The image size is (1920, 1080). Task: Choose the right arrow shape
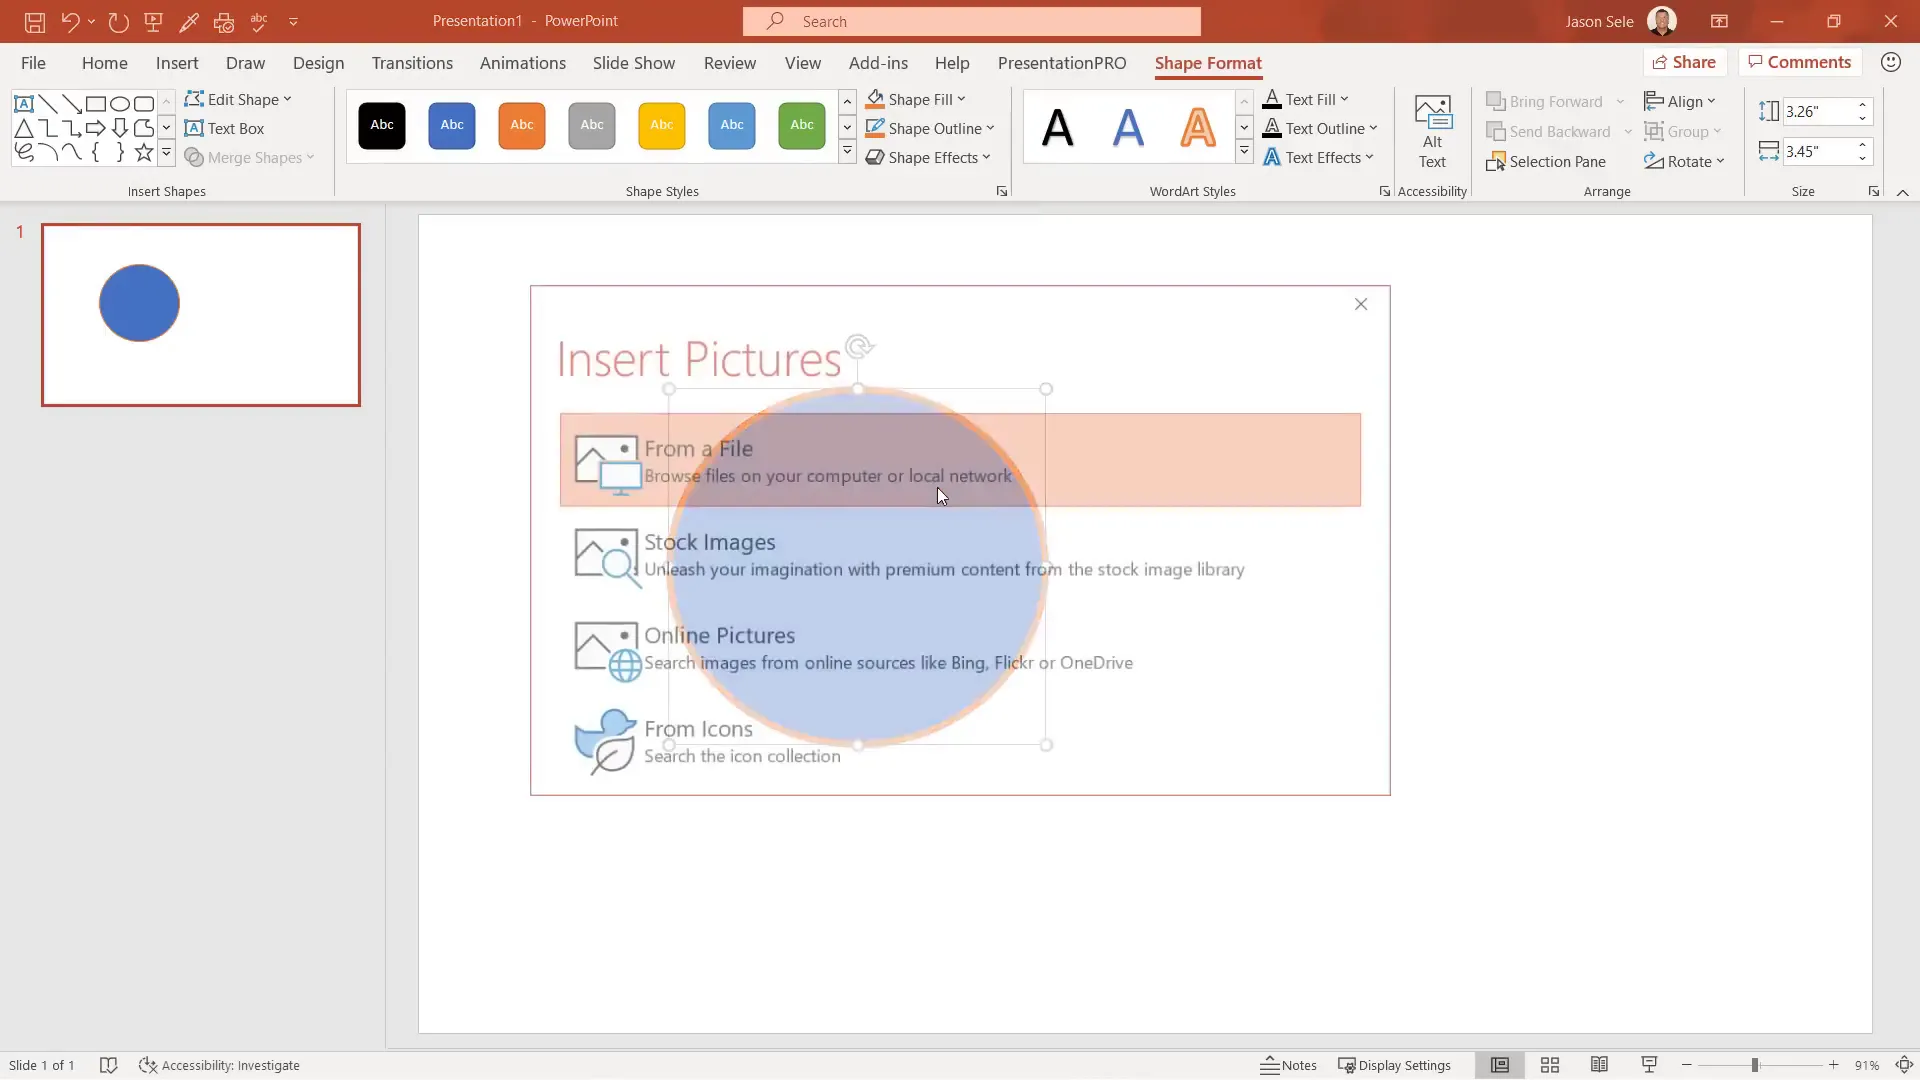pyautogui.click(x=96, y=128)
